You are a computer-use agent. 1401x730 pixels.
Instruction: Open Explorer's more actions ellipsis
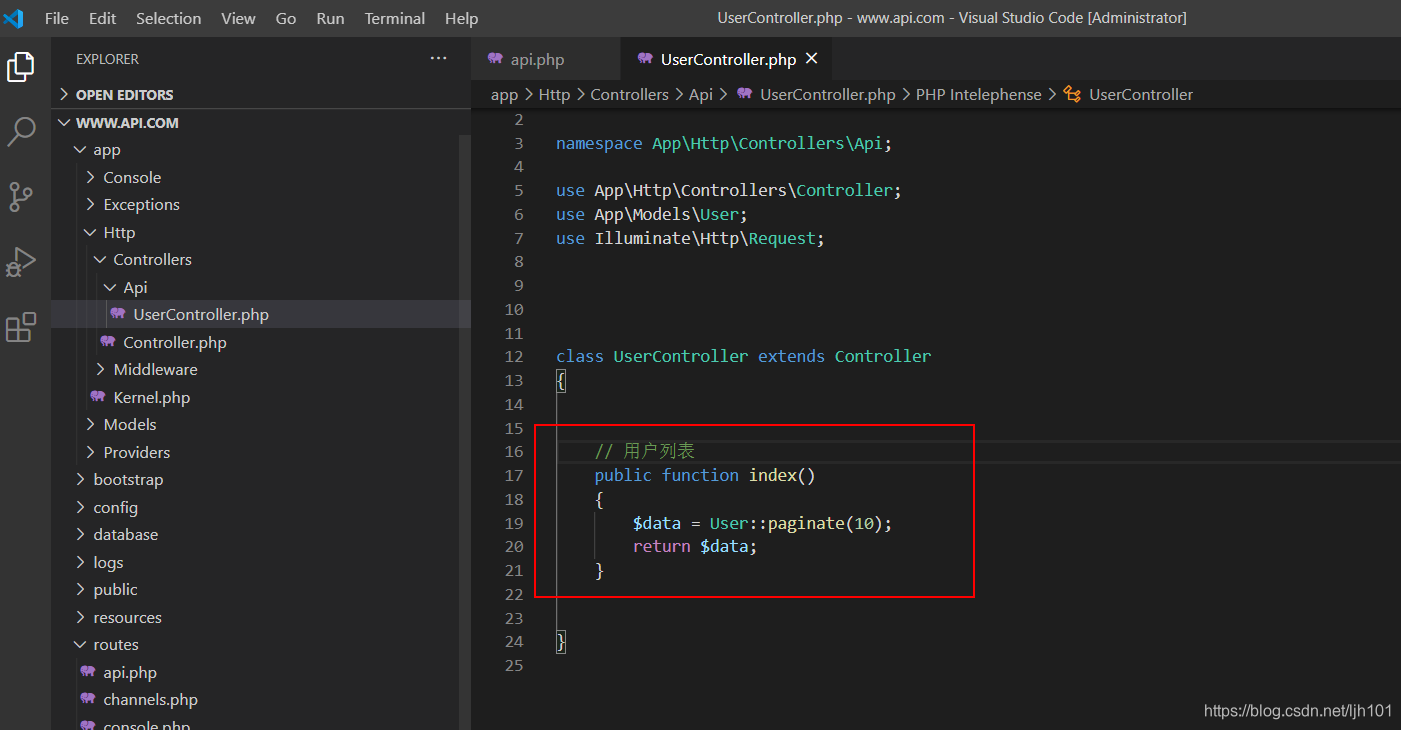(438, 59)
